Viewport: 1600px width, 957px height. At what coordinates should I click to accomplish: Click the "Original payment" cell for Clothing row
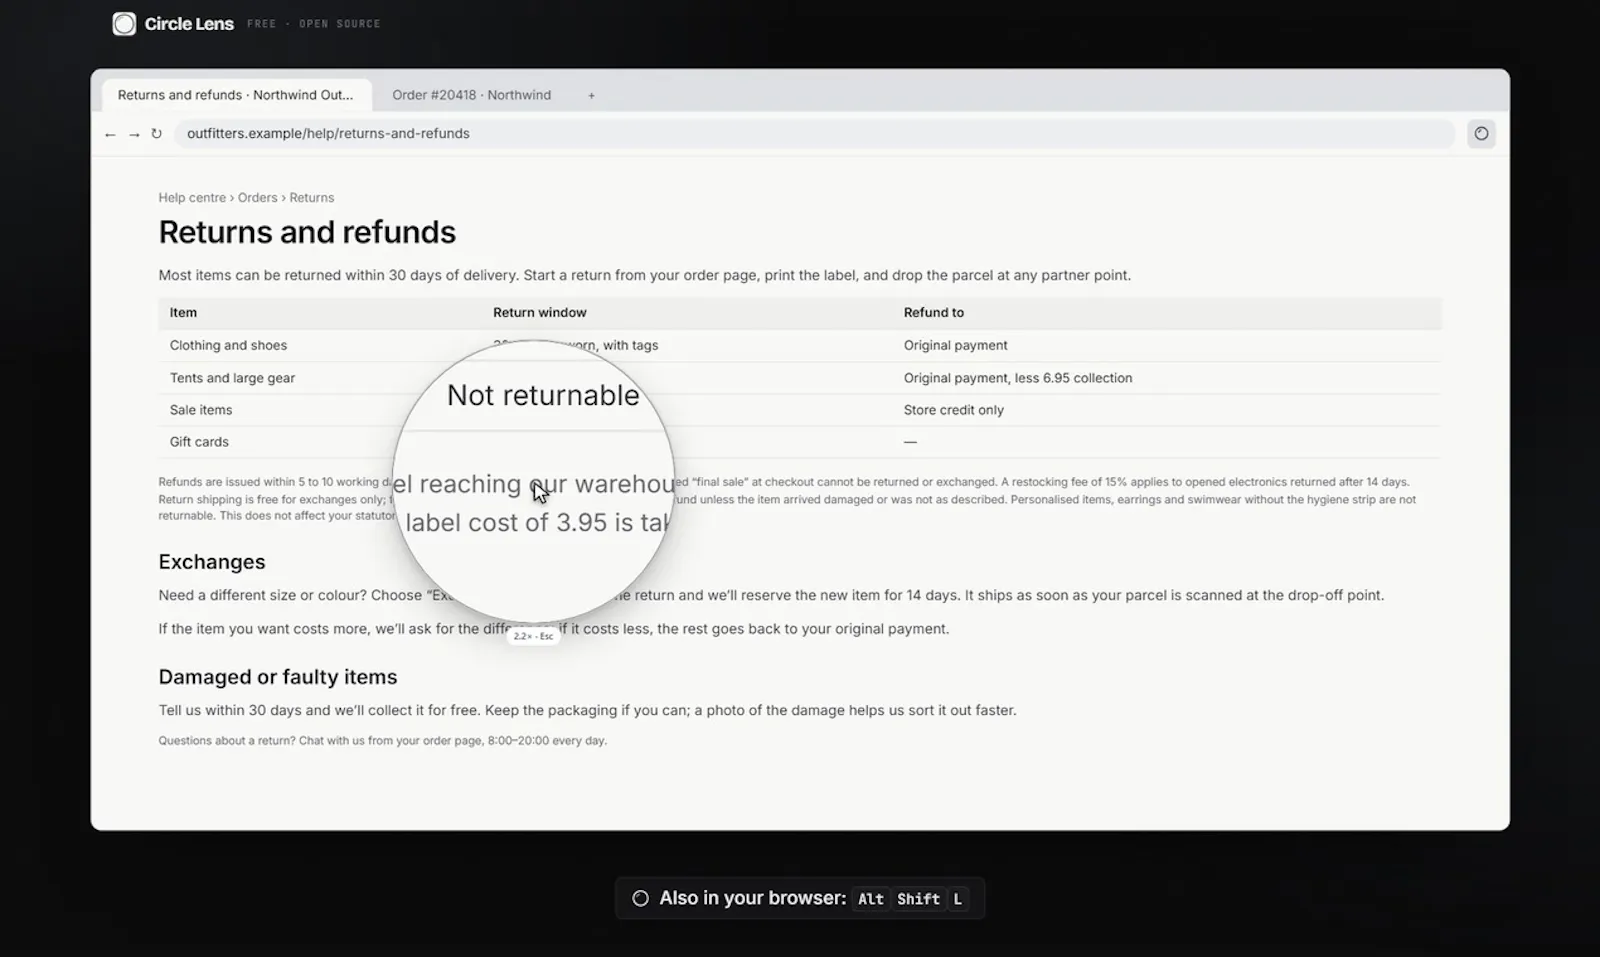955,345
